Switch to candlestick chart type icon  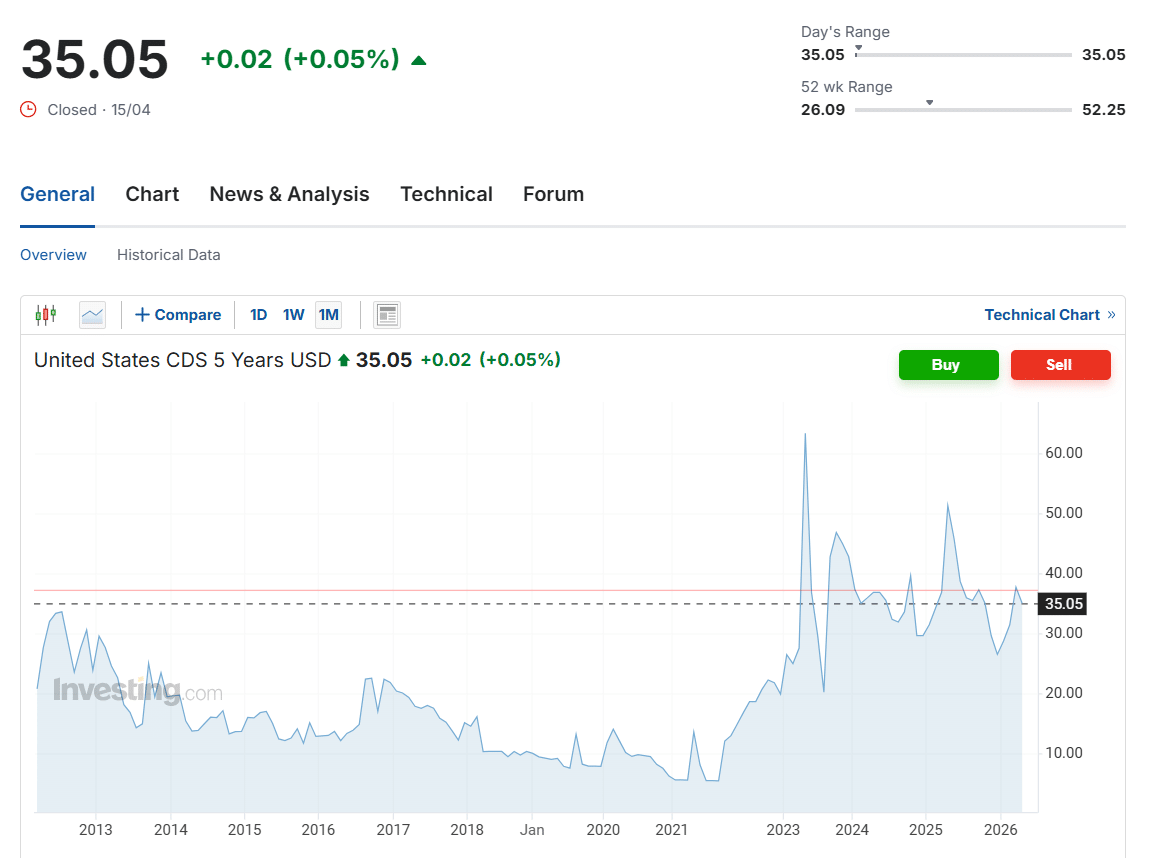point(46,315)
